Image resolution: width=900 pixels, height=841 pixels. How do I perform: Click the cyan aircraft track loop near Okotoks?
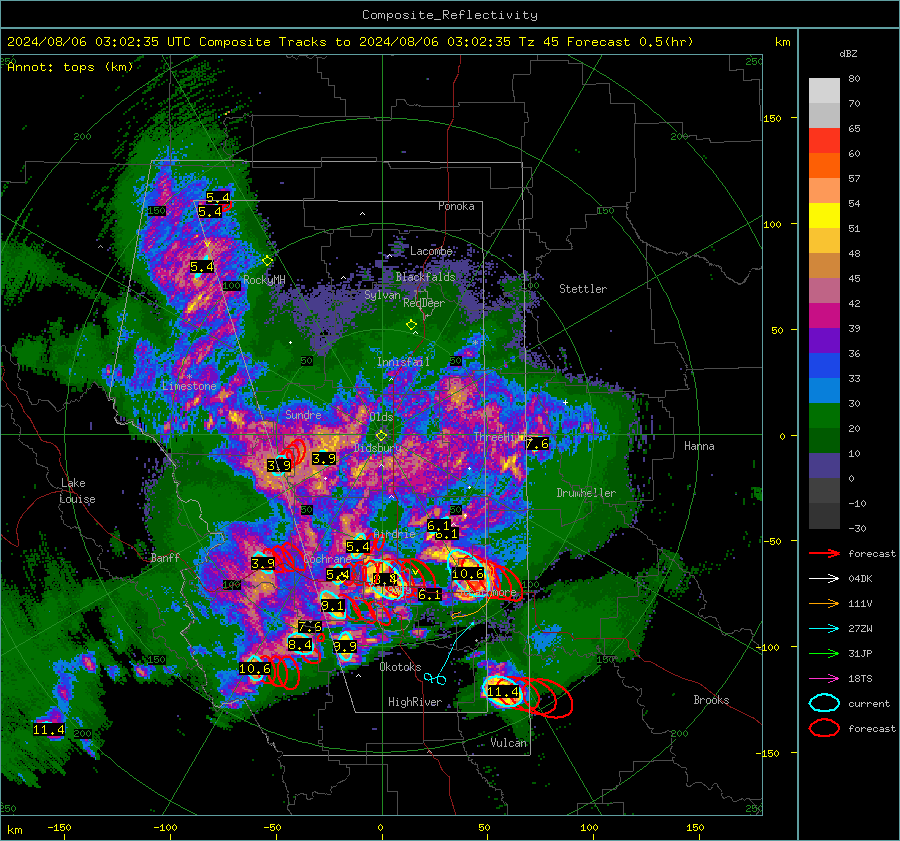(x=435, y=680)
